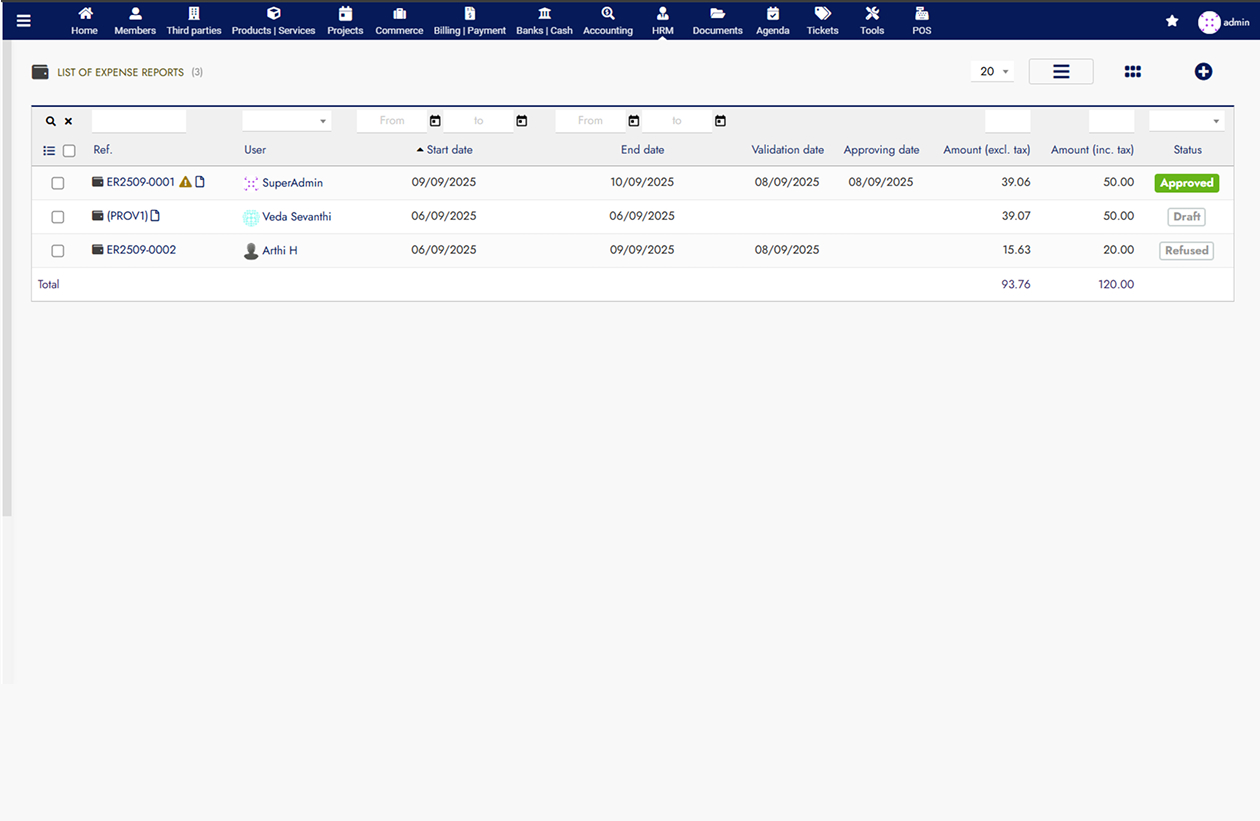Click the warning triangle icon next to ER2509-0001

185,182
